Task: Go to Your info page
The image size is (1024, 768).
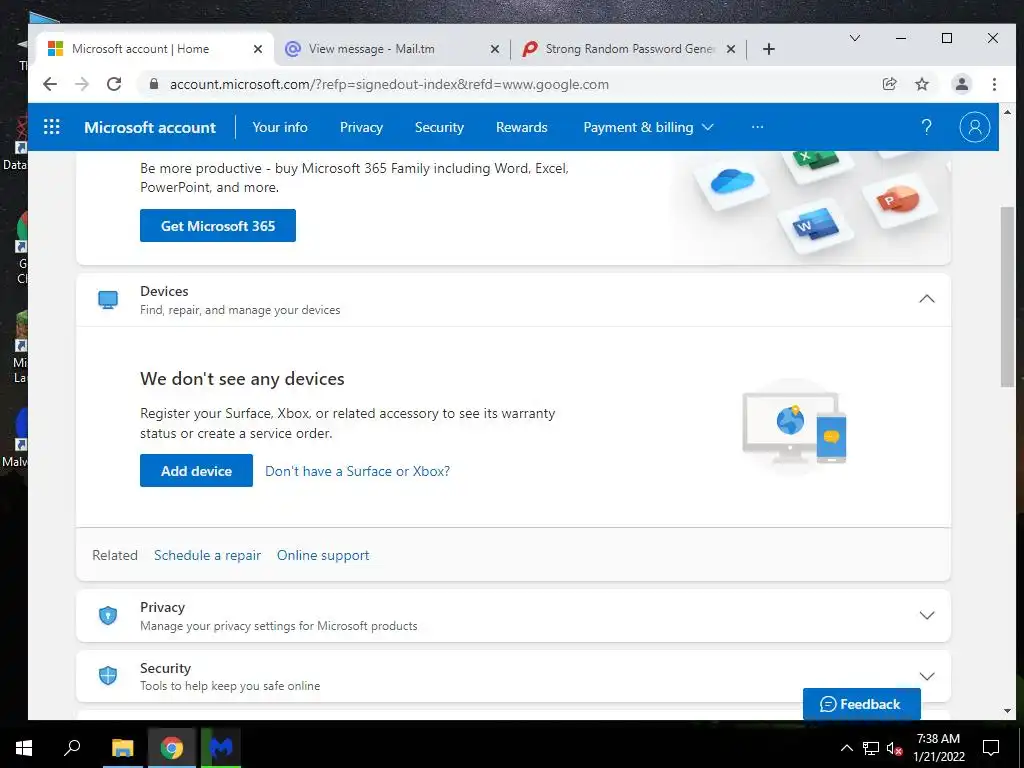Action: (x=280, y=127)
